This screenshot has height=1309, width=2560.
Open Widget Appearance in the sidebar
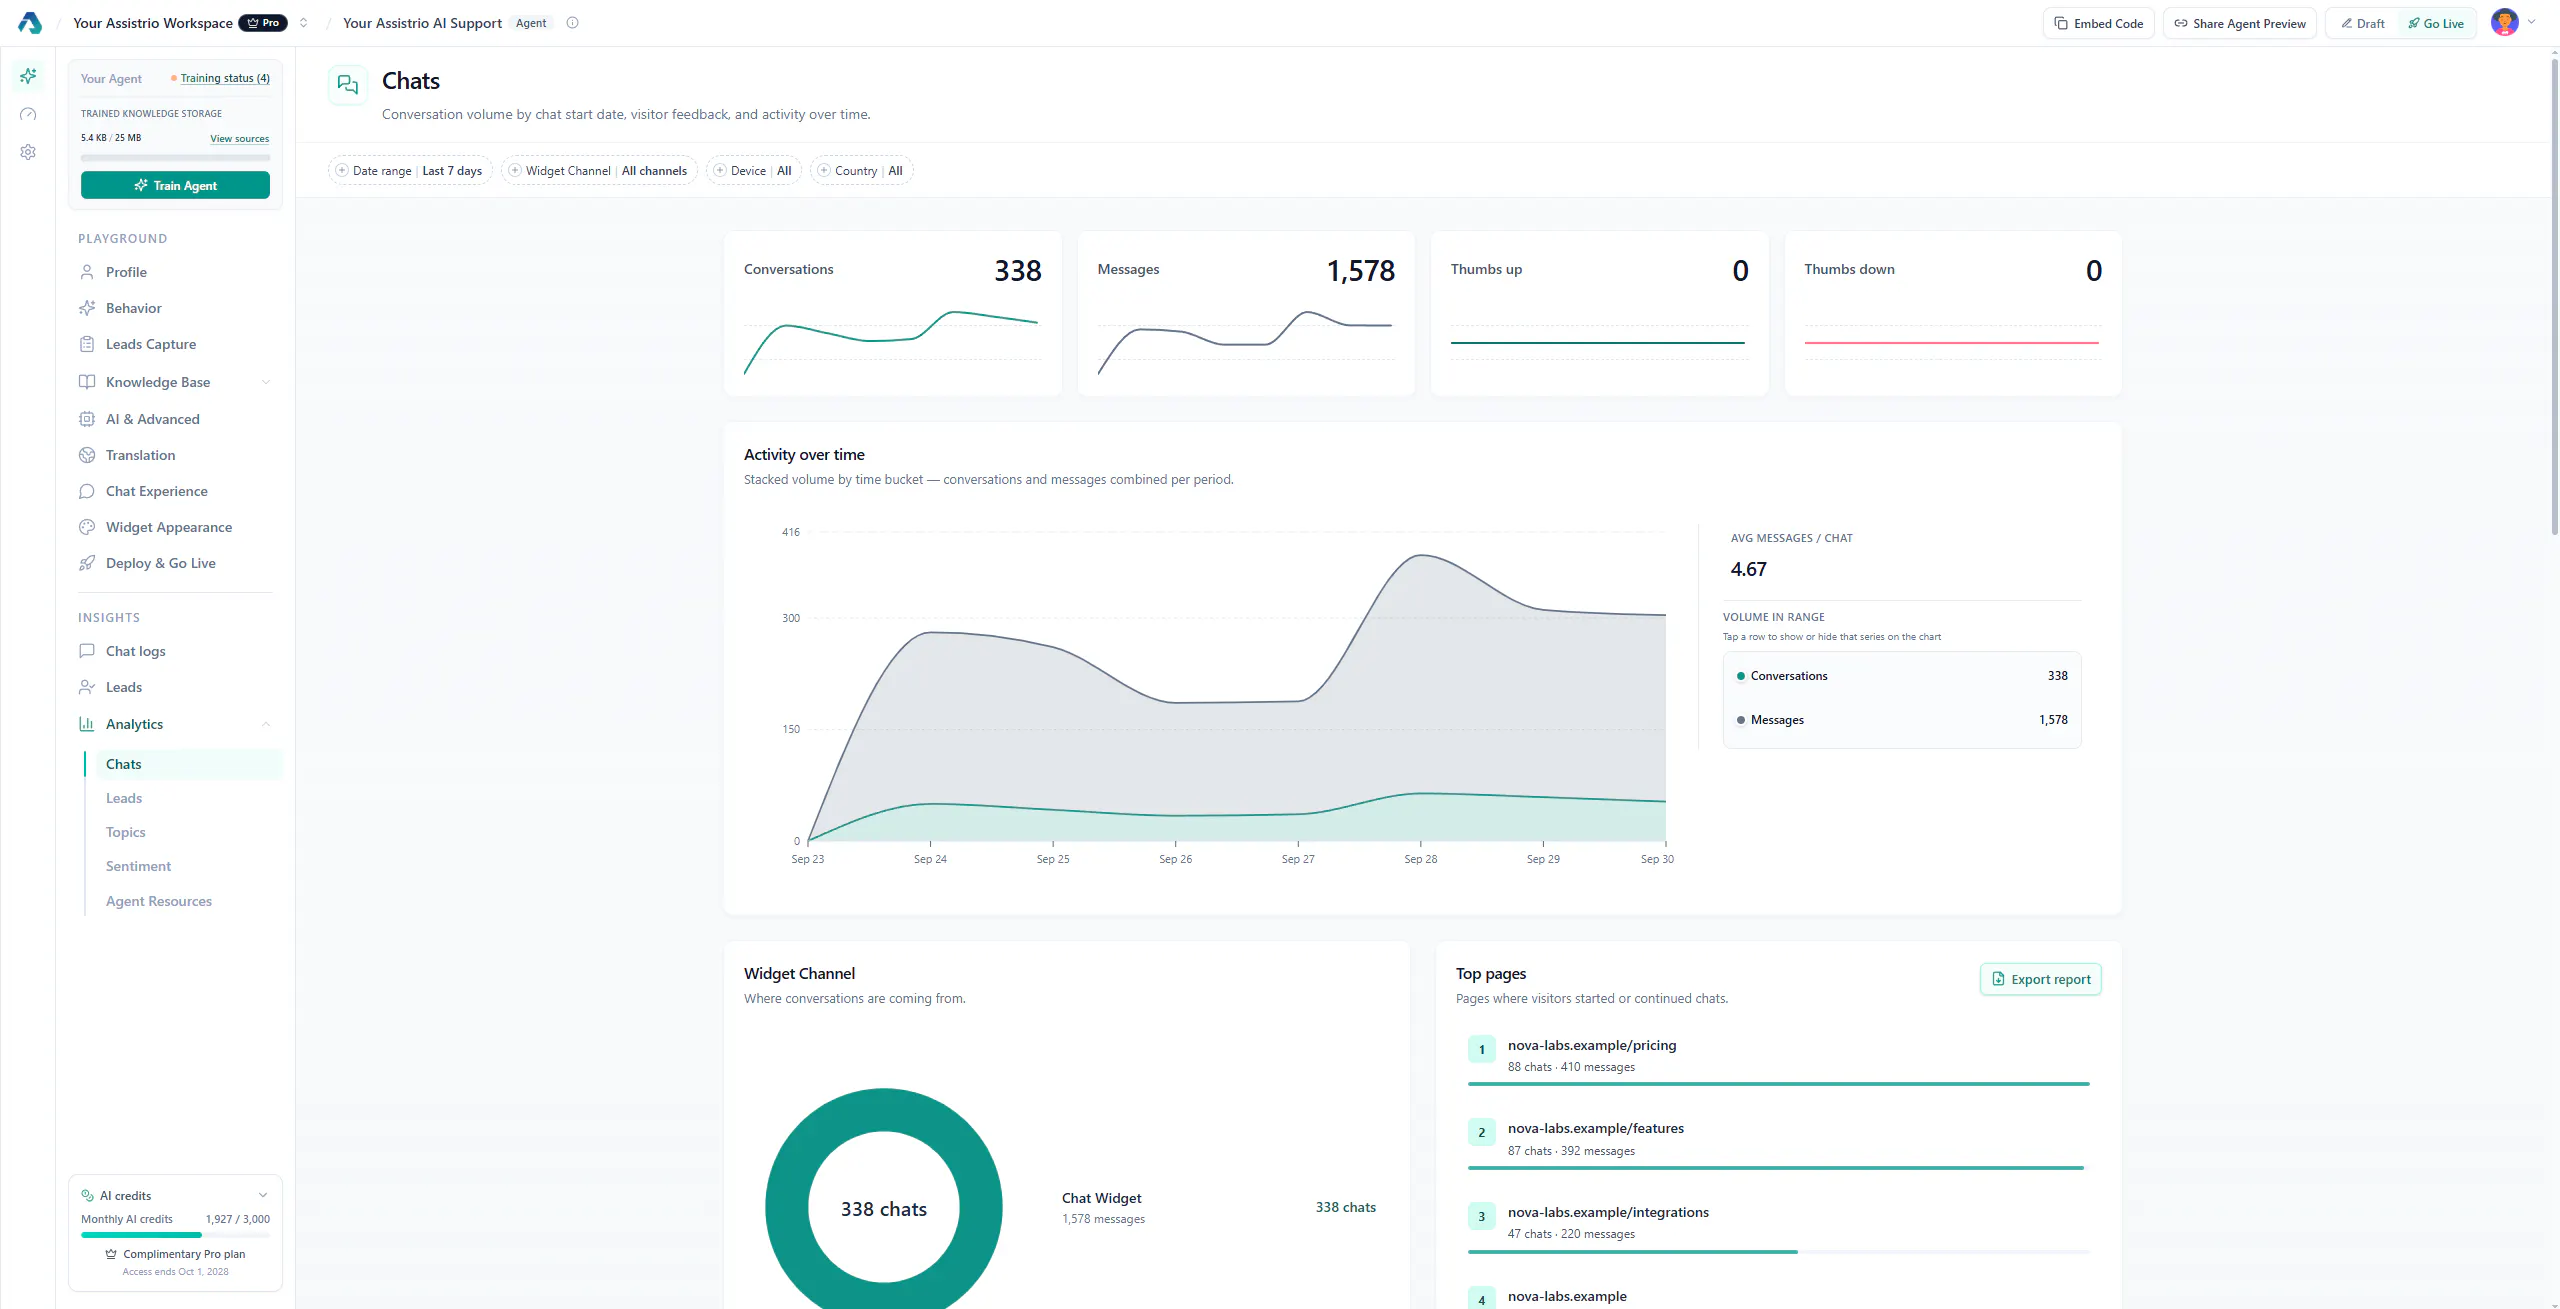click(175, 527)
